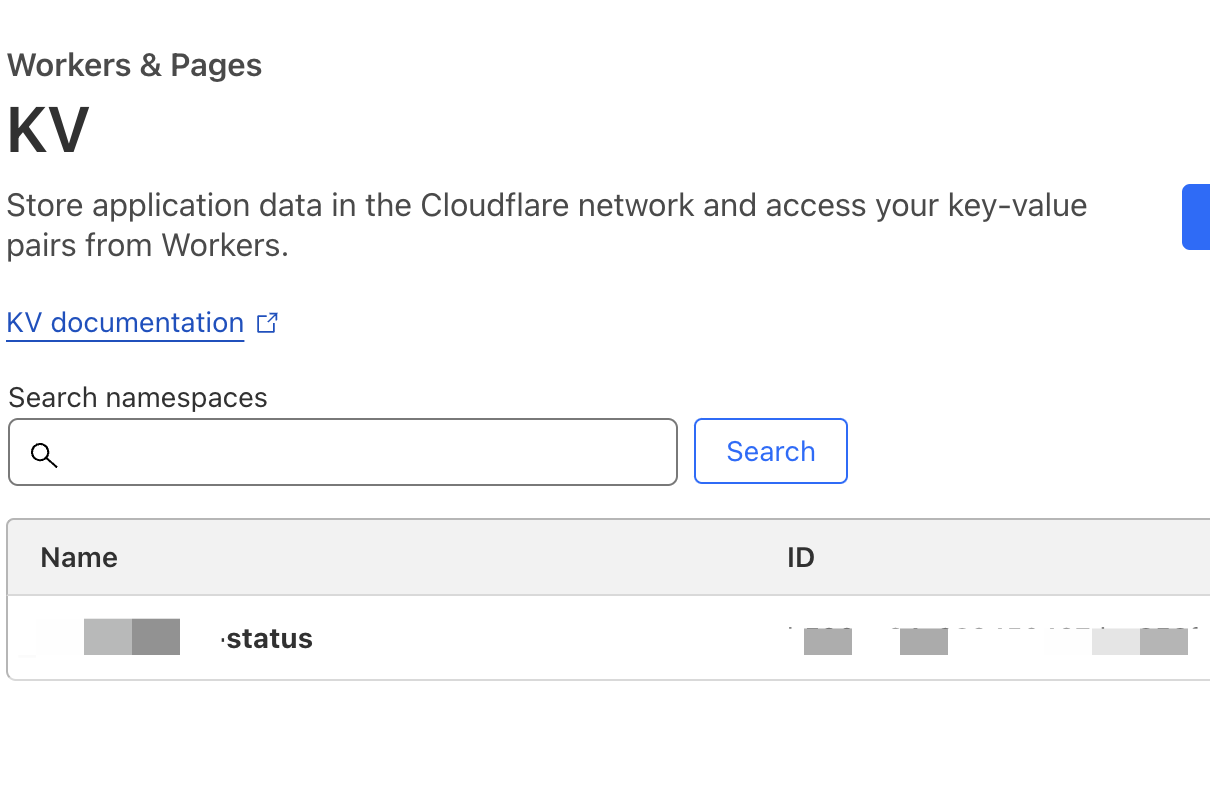Open the namespace ending in -status
The height and width of the screenshot is (792, 1210).
pyautogui.click(x=268, y=638)
